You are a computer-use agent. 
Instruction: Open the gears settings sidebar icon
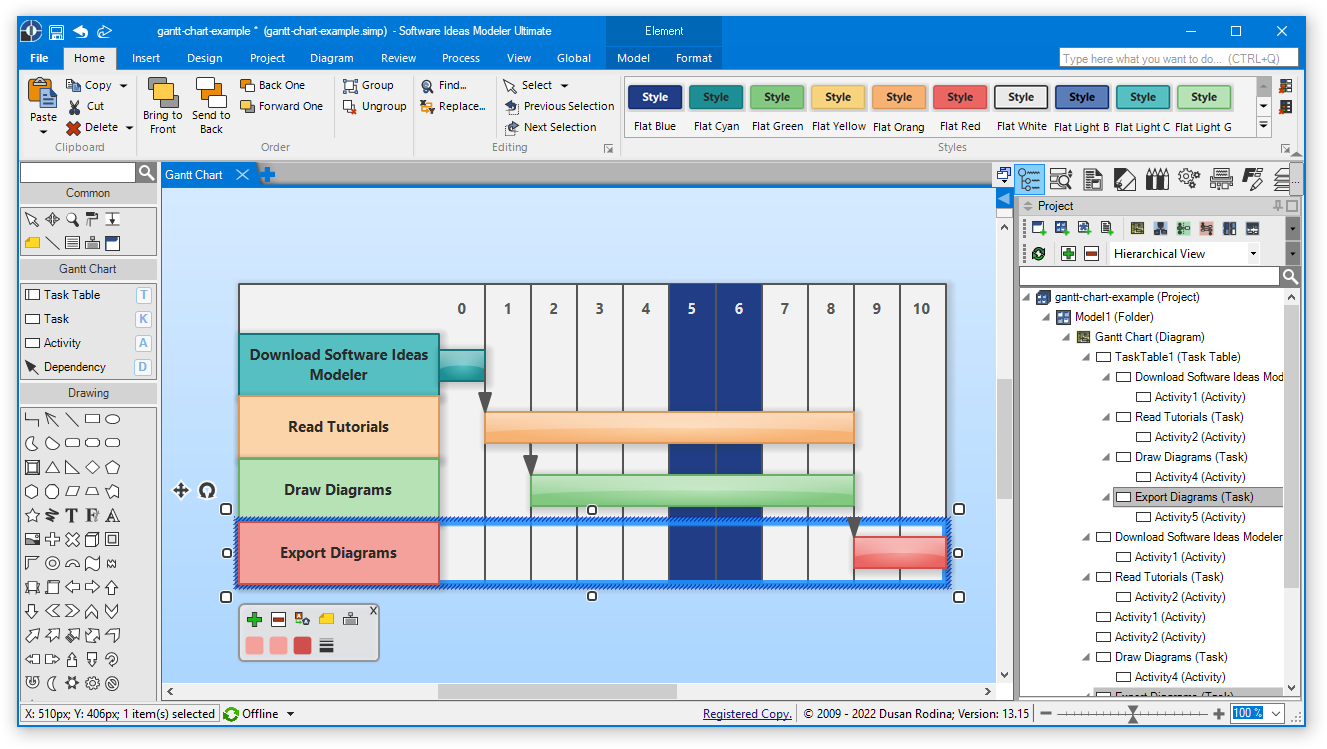1188,179
